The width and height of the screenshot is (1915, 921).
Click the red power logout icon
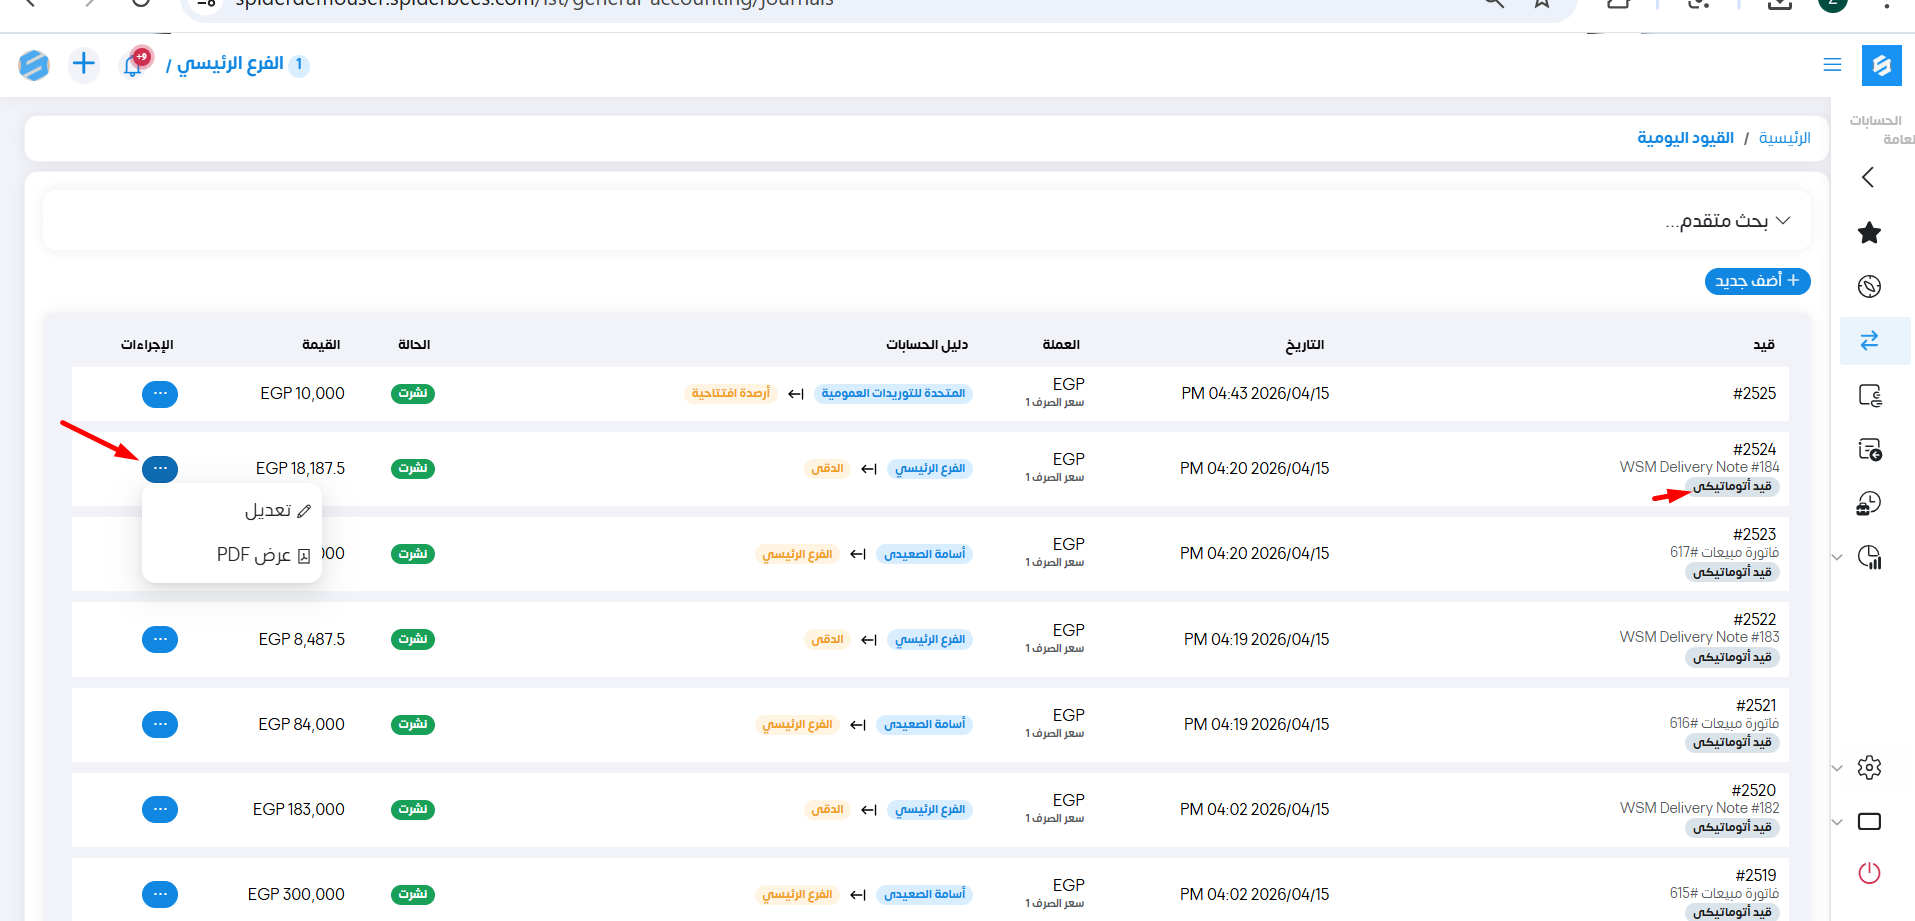[x=1869, y=873]
